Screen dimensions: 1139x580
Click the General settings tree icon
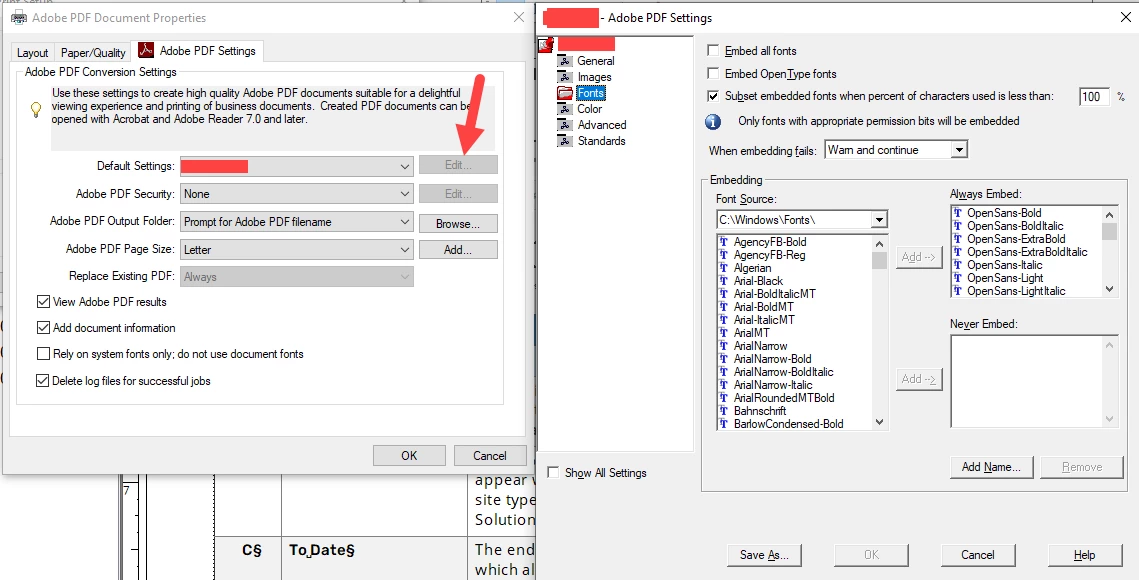coord(564,61)
